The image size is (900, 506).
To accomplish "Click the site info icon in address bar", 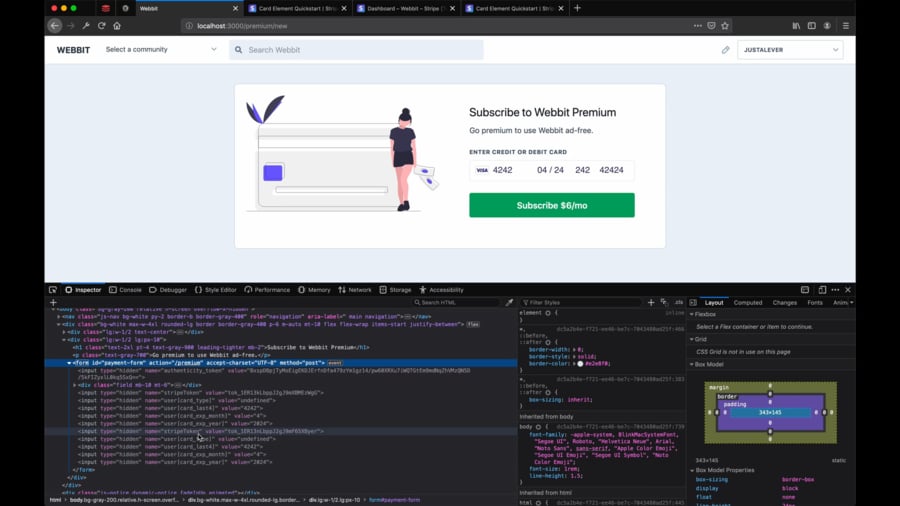I will (x=189, y=26).
